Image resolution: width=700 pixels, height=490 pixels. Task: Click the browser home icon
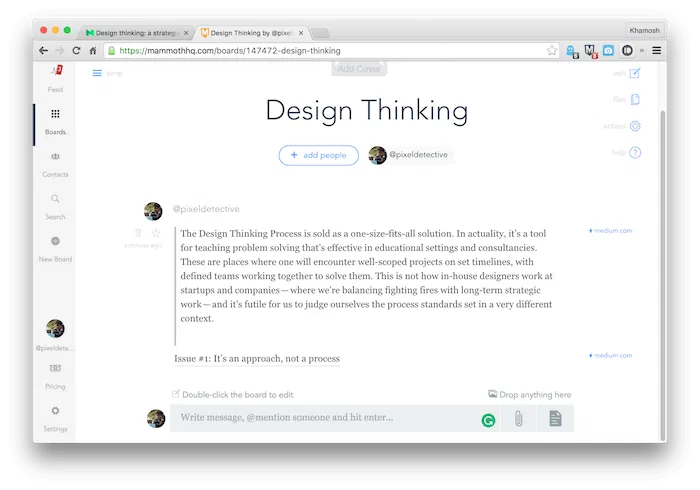point(93,50)
